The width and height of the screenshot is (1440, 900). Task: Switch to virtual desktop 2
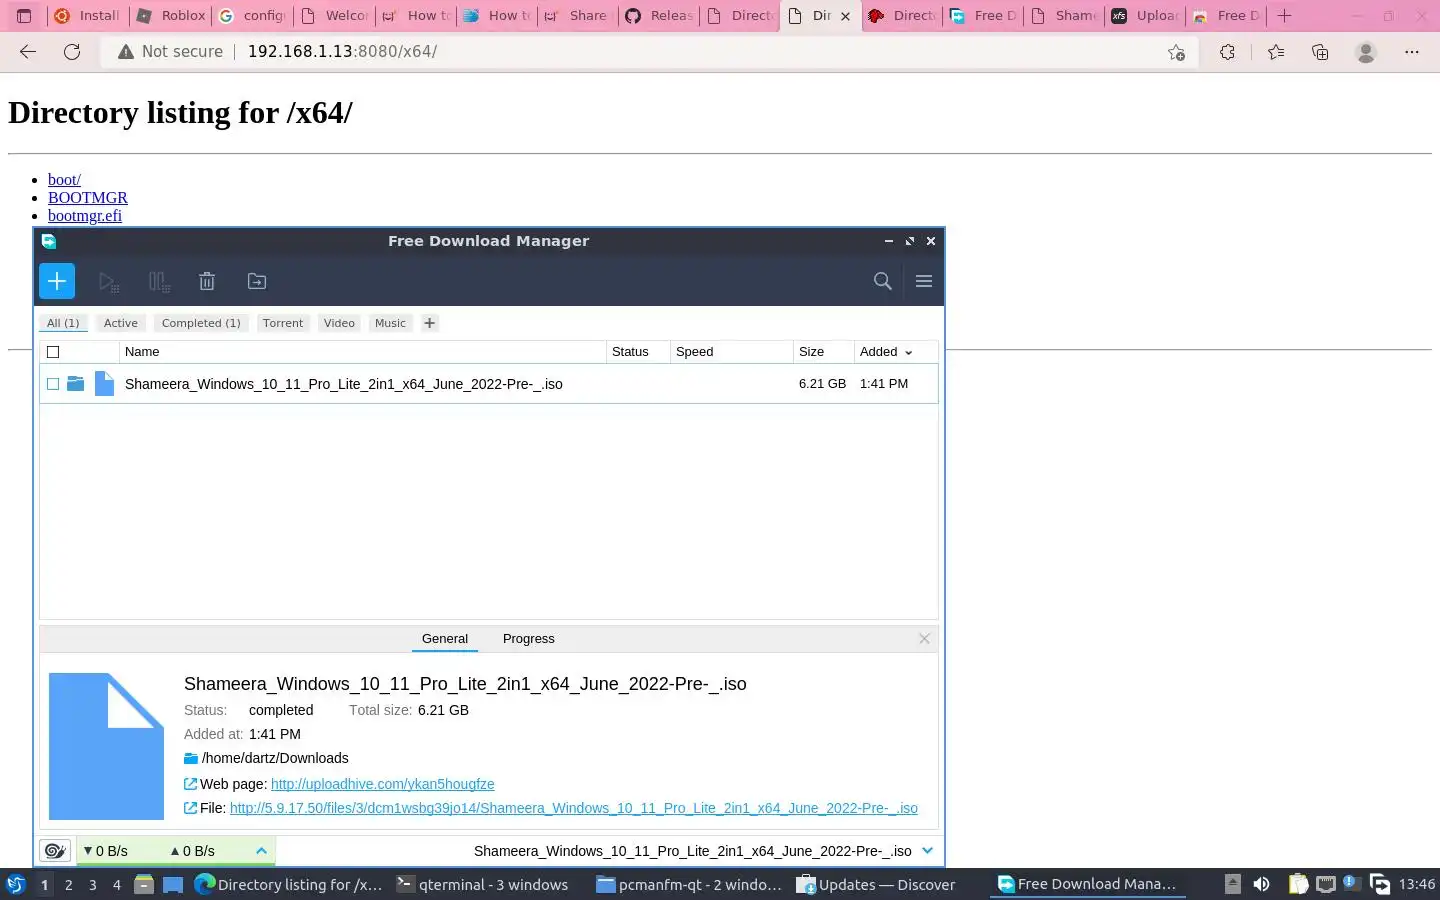[x=68, y=885]
